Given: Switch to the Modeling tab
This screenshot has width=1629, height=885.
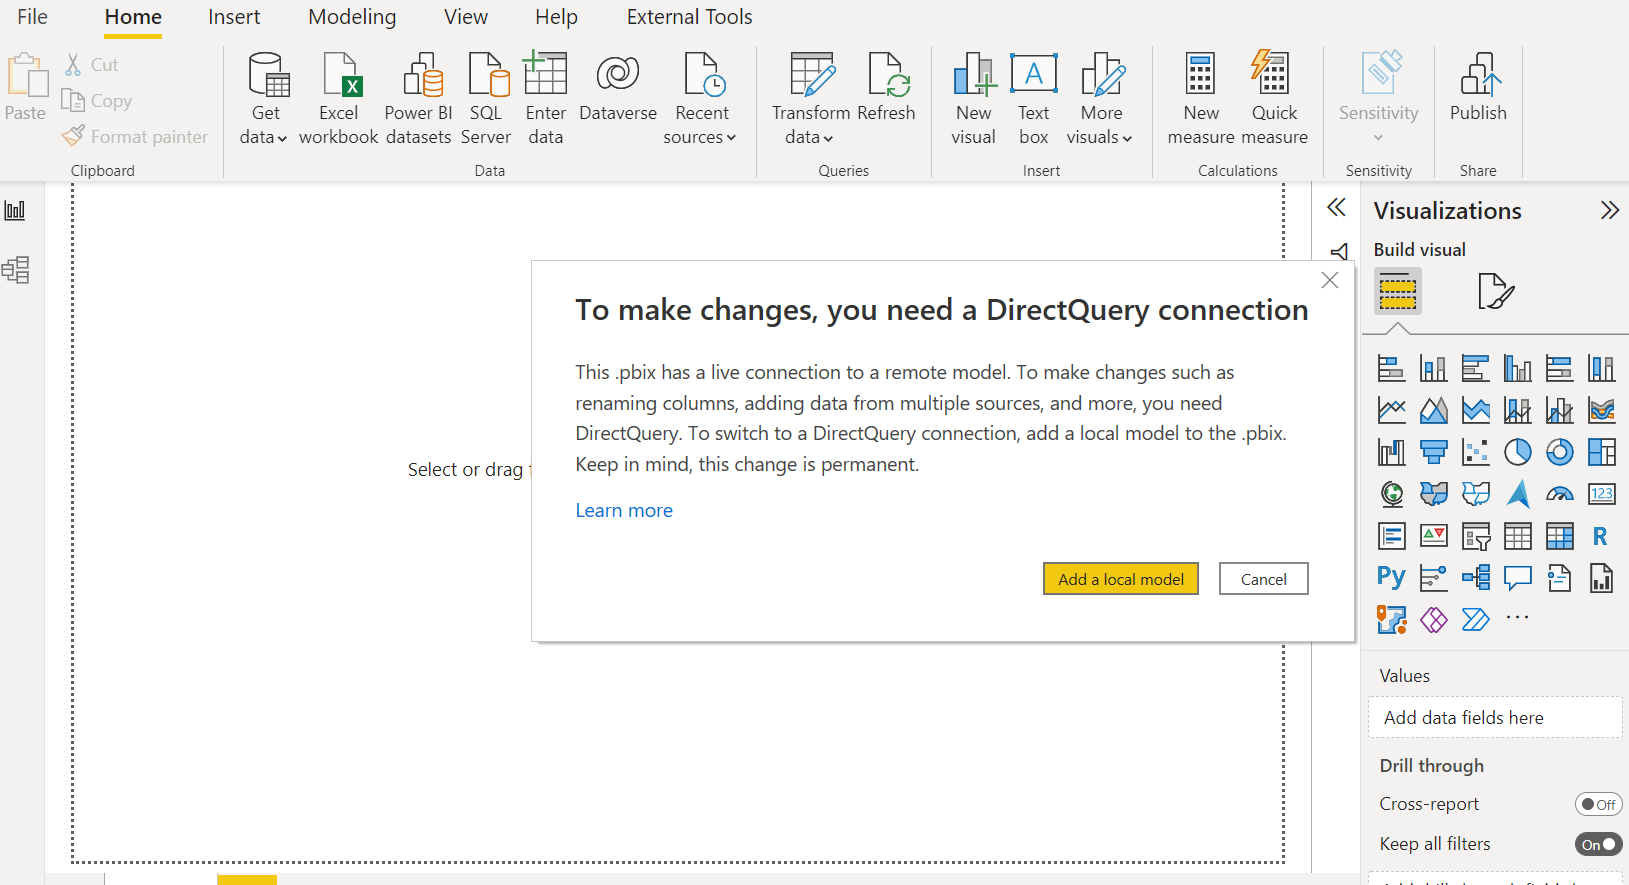Looking at the screenshot, I should coord(352,17).
